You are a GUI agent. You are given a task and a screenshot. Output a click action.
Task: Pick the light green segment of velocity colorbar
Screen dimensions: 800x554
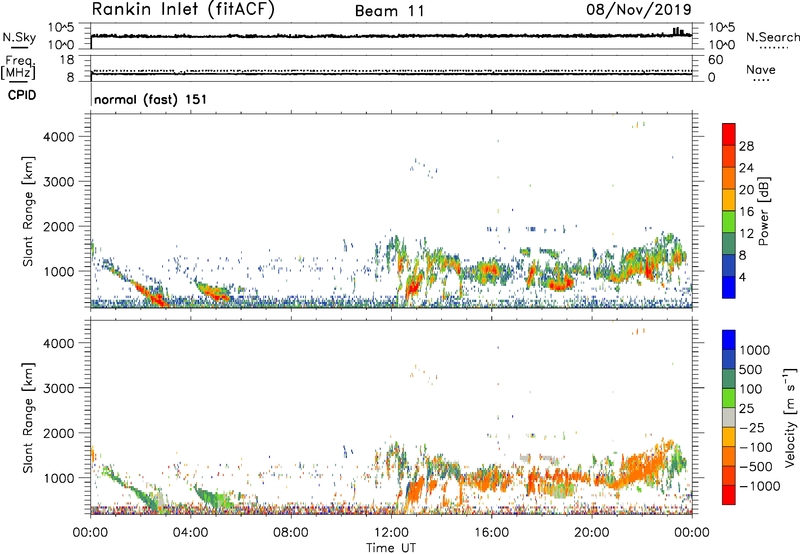(x=729, y=398)
